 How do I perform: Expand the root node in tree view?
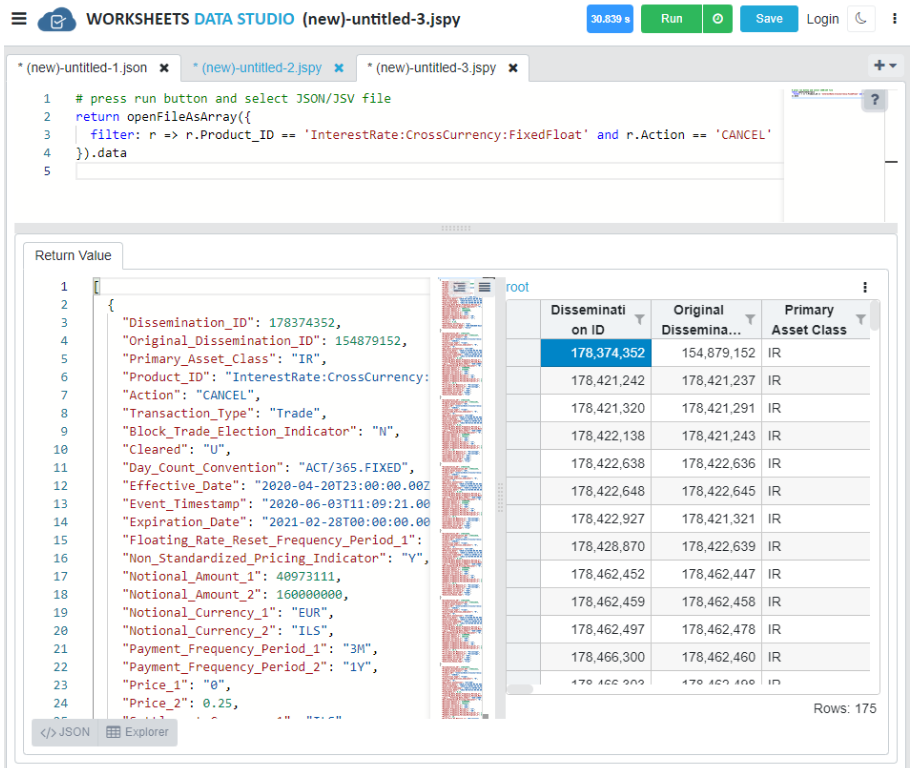click(517, 287)
